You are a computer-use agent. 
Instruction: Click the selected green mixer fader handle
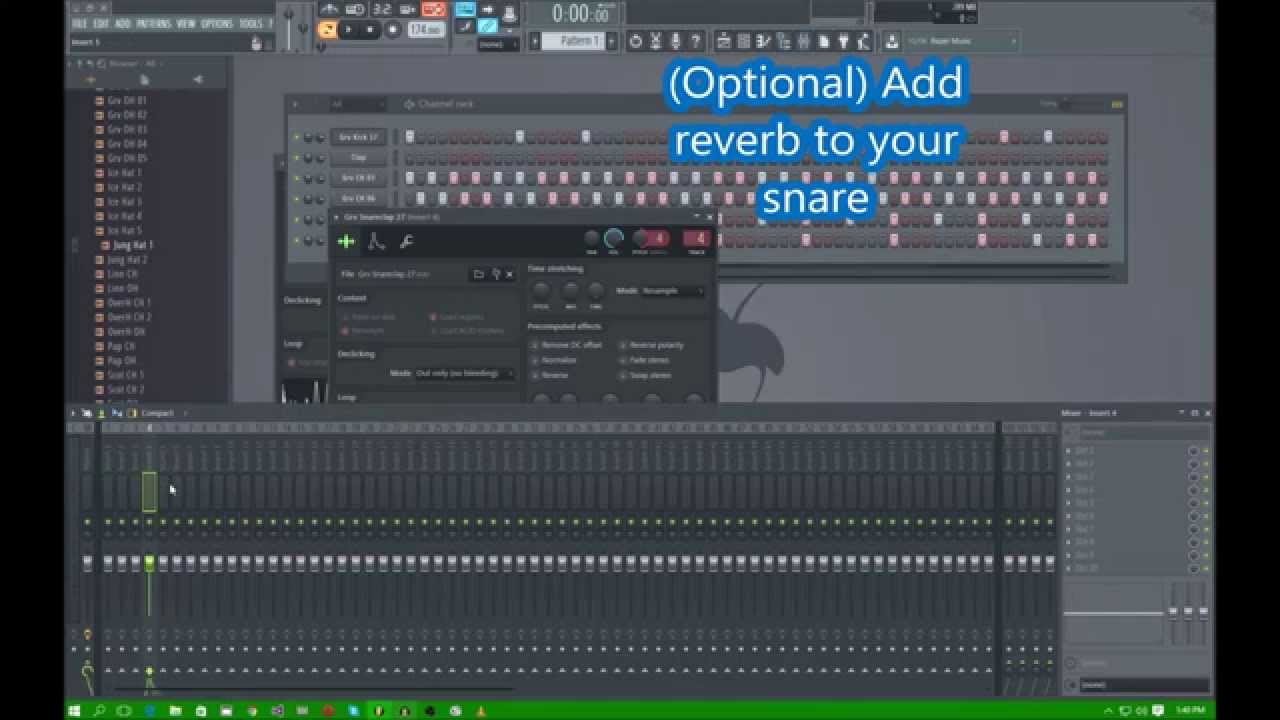149,563
